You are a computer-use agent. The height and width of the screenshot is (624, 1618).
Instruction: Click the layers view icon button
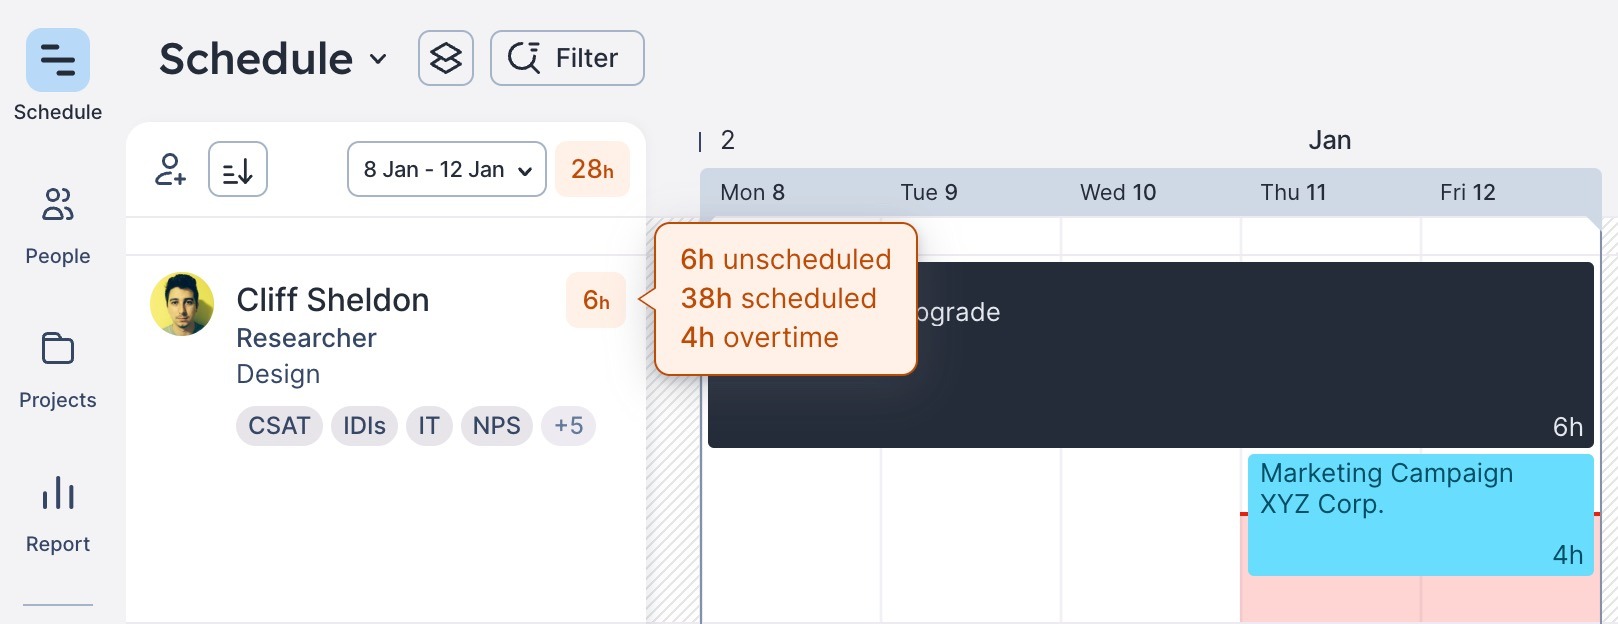[x=446, y=58]
